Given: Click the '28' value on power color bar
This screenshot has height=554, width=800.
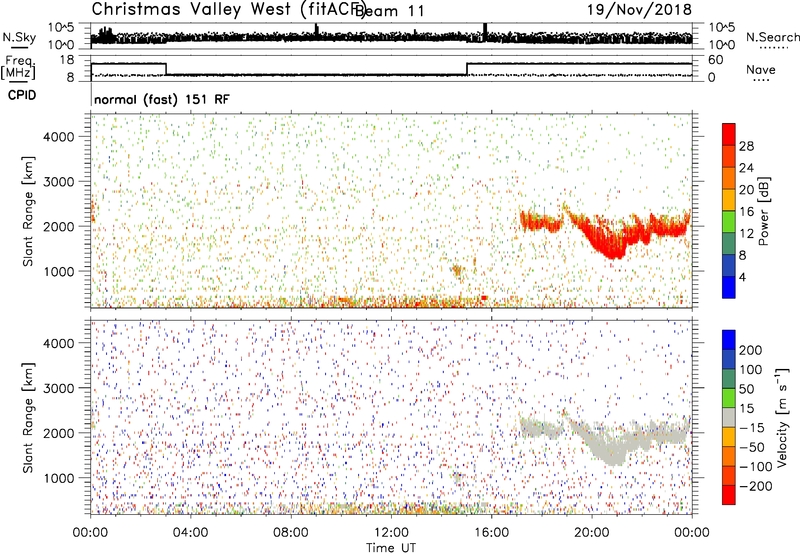Looking at the screenshot, I should click(x=746, y=146).
